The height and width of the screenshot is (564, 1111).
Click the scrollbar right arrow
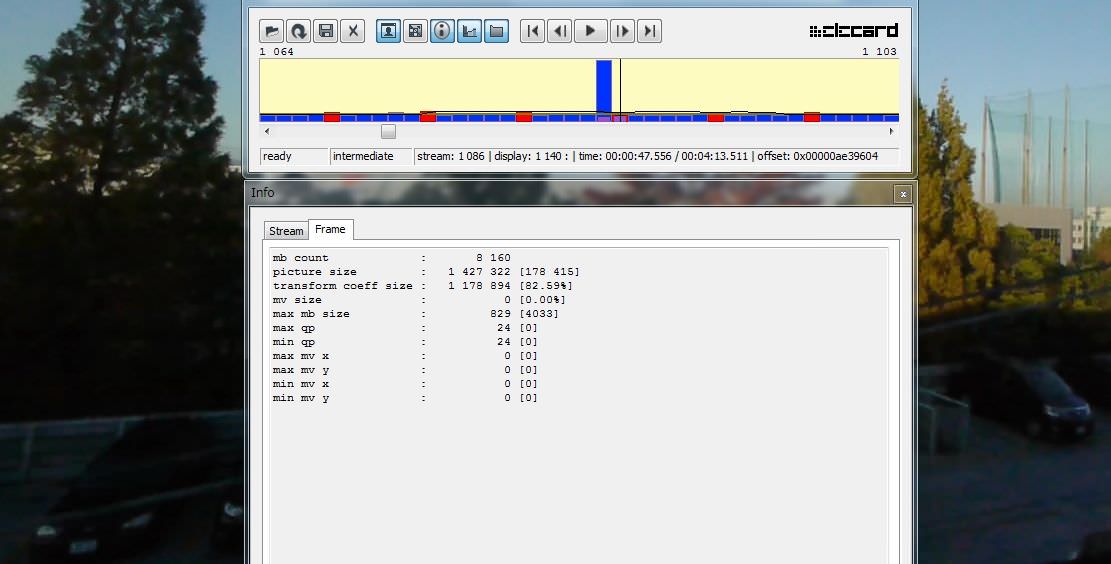tap(891, 132)
